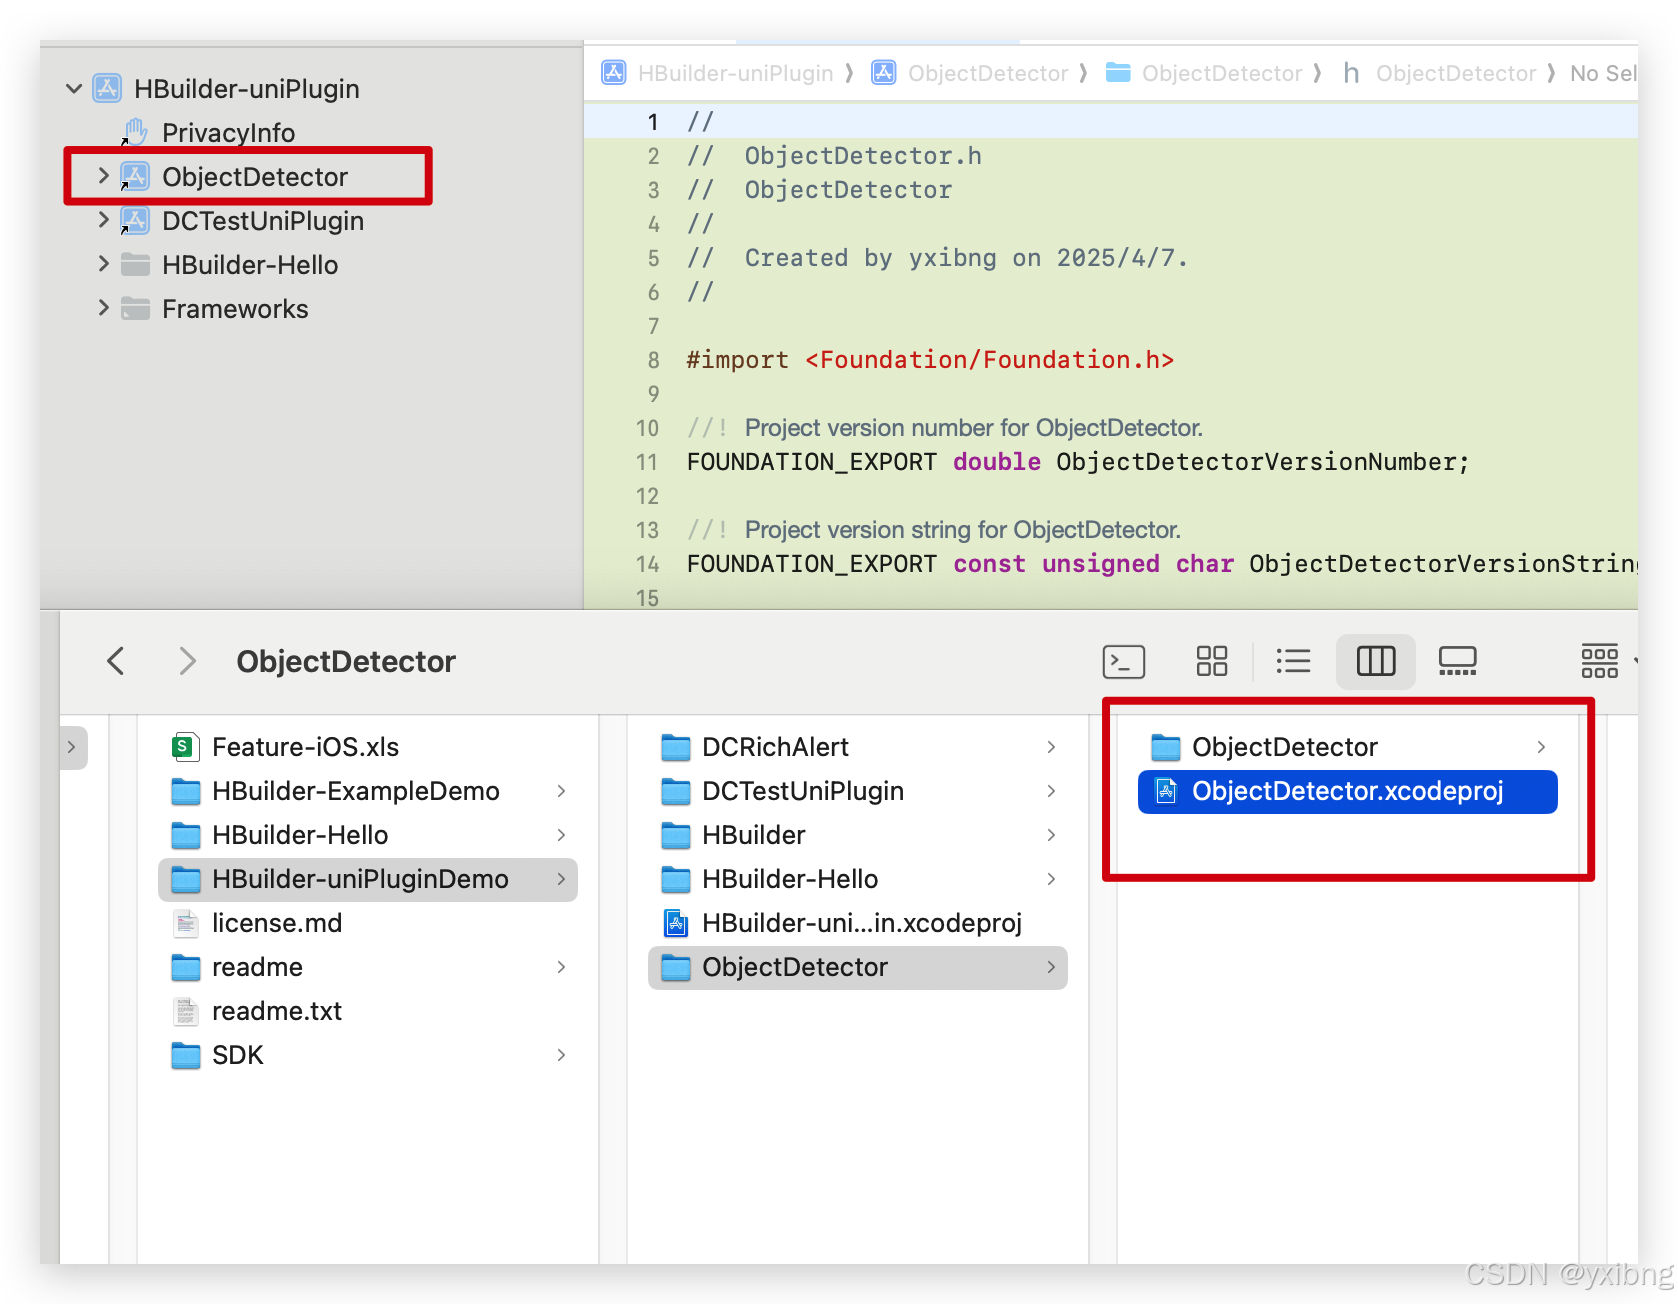Open the SDK folder
1678x1304 pixels.
[x=238, y=1055]
